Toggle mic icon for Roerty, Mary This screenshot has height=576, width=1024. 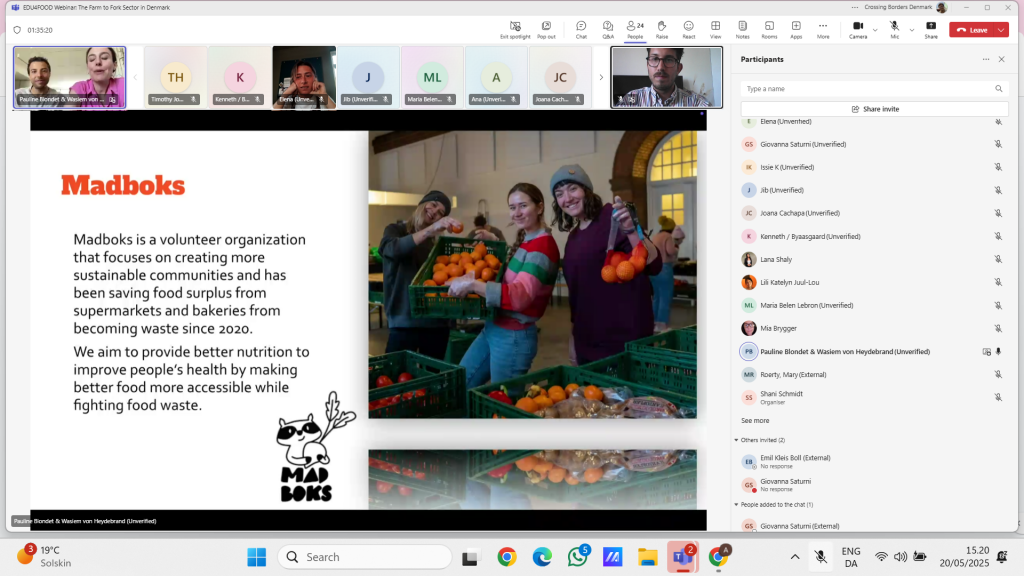tap(999, 374)
